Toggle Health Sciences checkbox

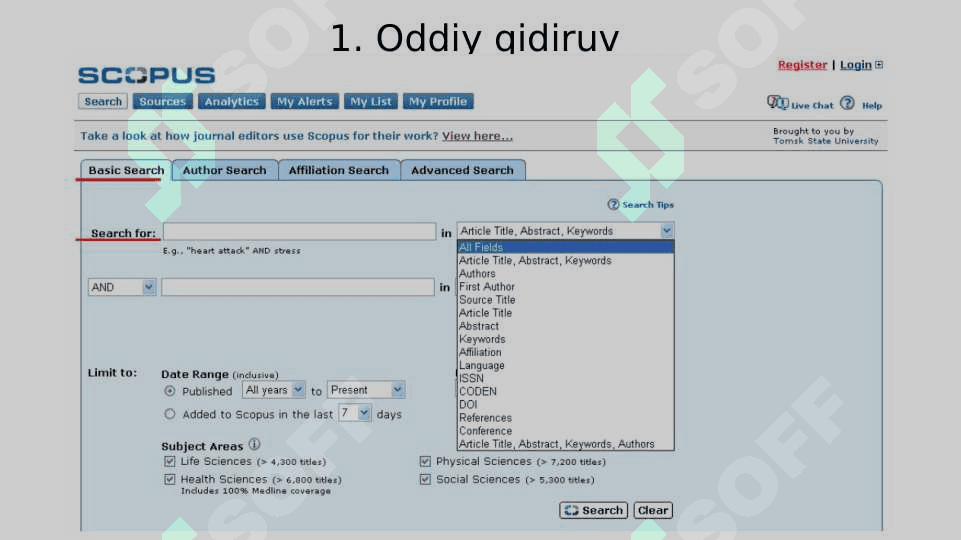tap(170, 479)
